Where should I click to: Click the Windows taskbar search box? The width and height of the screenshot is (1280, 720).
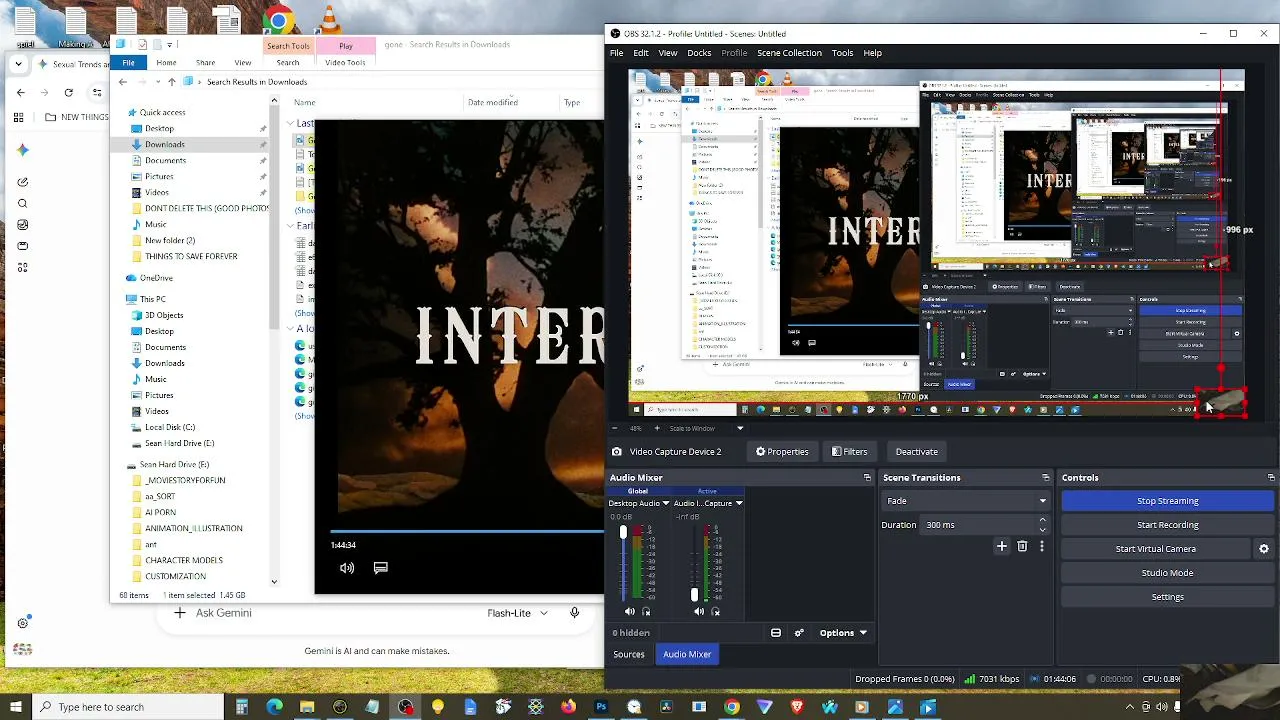(x=129, y=707)
